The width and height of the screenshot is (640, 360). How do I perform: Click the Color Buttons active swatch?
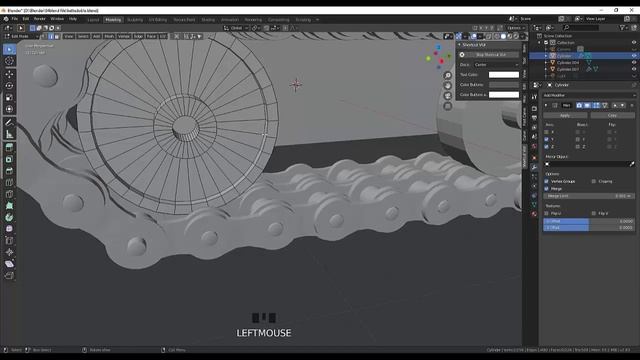(x=504, y=95)
